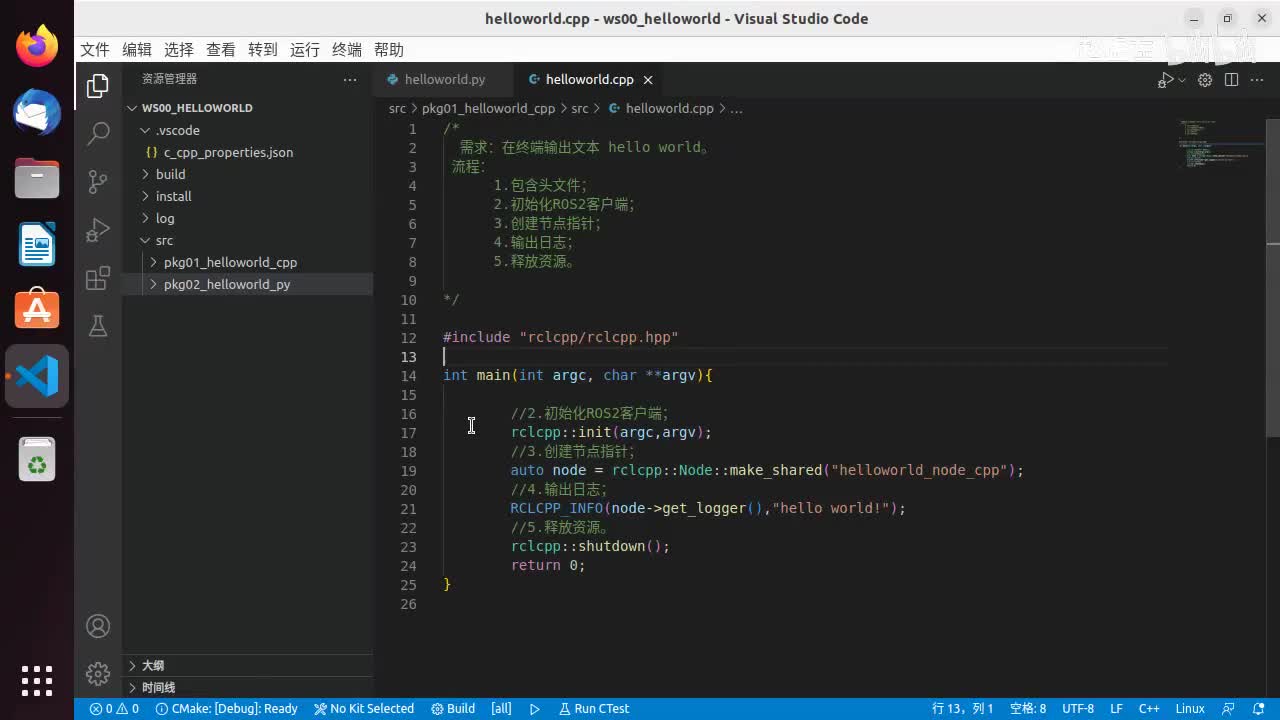Open the Accounts icon in activity bar
Screen dimensions: 1280x720
click(98, 626)
